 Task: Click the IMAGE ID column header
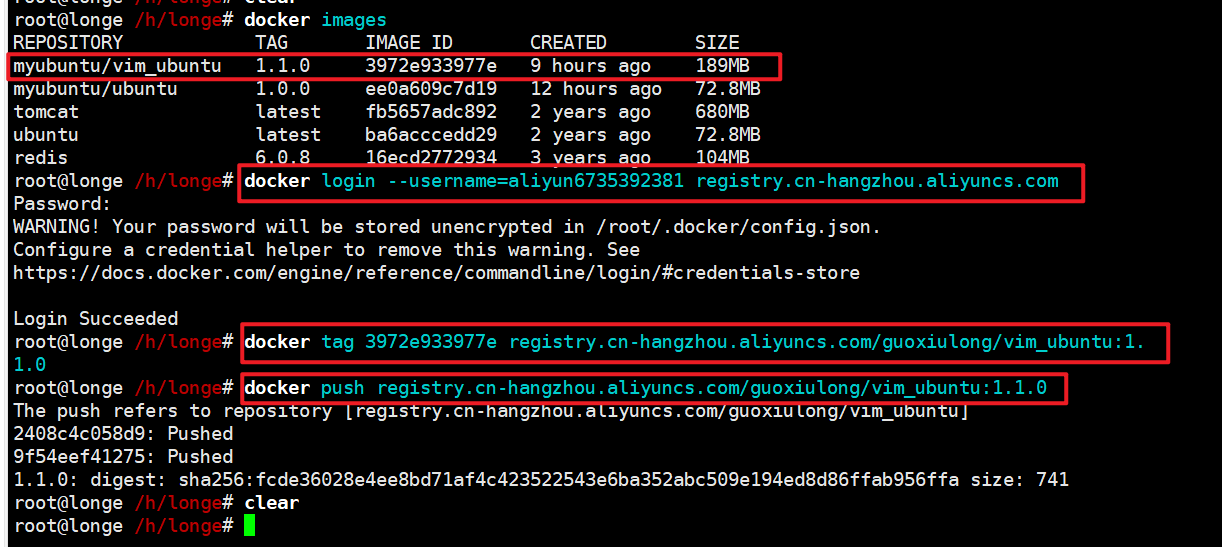tap(409, 43)
